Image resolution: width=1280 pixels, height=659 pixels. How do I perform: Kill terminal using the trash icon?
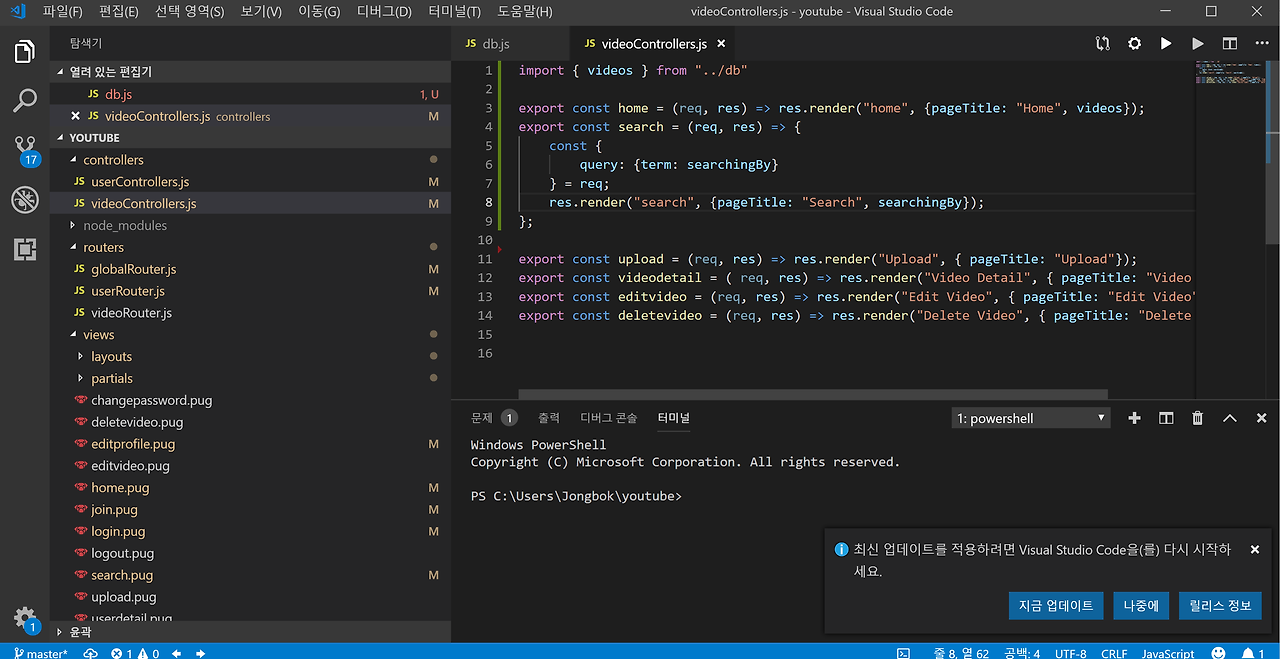tap(1197, 418)
